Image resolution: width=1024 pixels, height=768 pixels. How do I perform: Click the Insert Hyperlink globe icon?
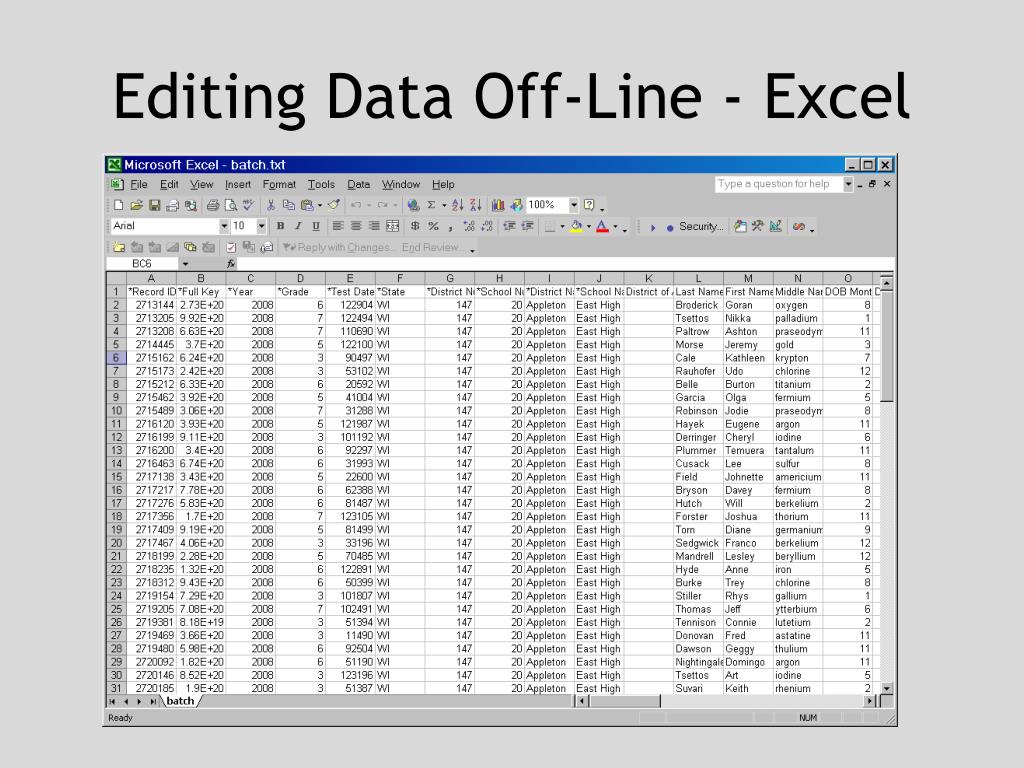413,206
